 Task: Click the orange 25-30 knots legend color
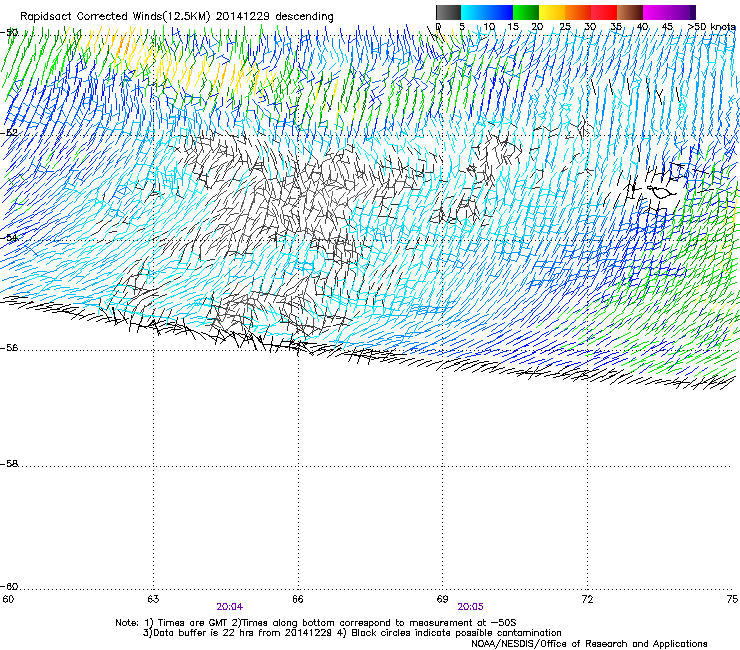(x=578, y=12)
